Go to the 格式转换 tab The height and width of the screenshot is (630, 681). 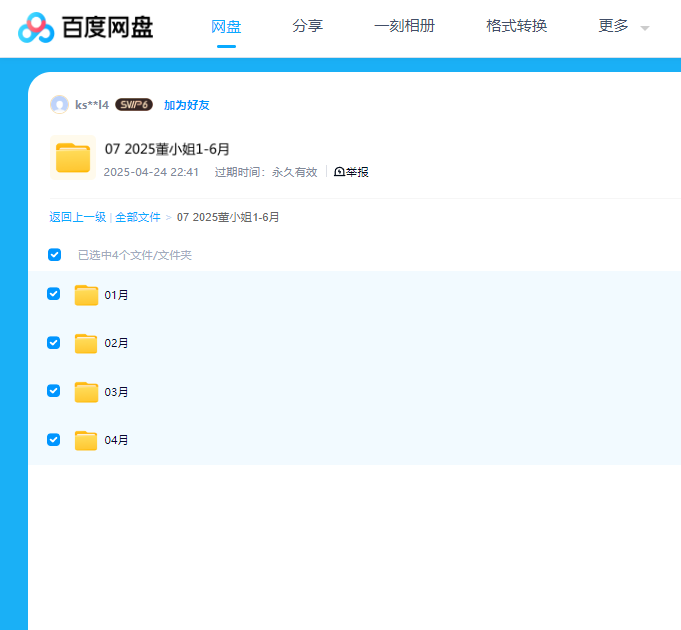[x=516, y=26]
